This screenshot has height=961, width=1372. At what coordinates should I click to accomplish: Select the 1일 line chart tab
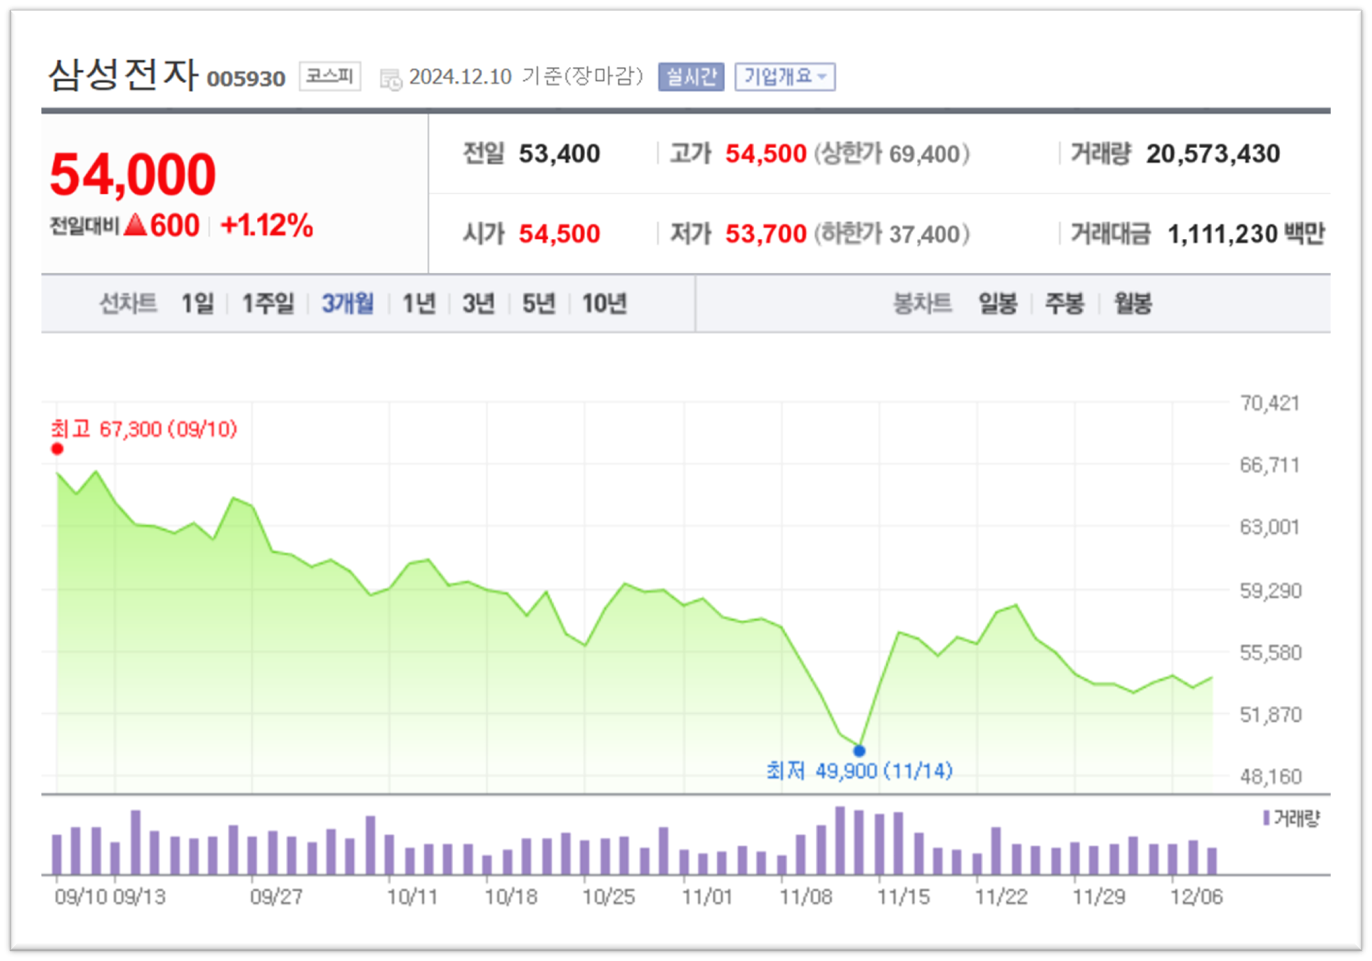pos(198,303)
